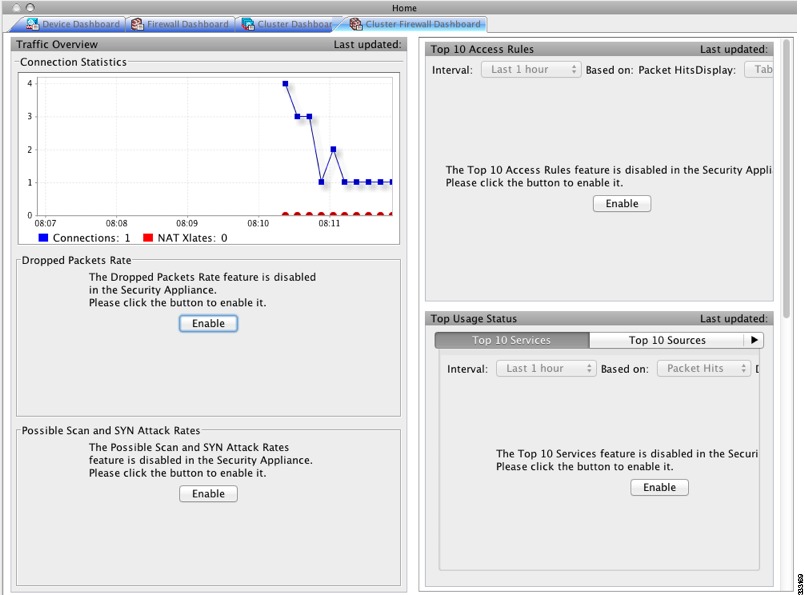This screenshot has height=595, width=805.
Task: Click the right arrow beside Top 10 Sources
Action: (754, 340)
